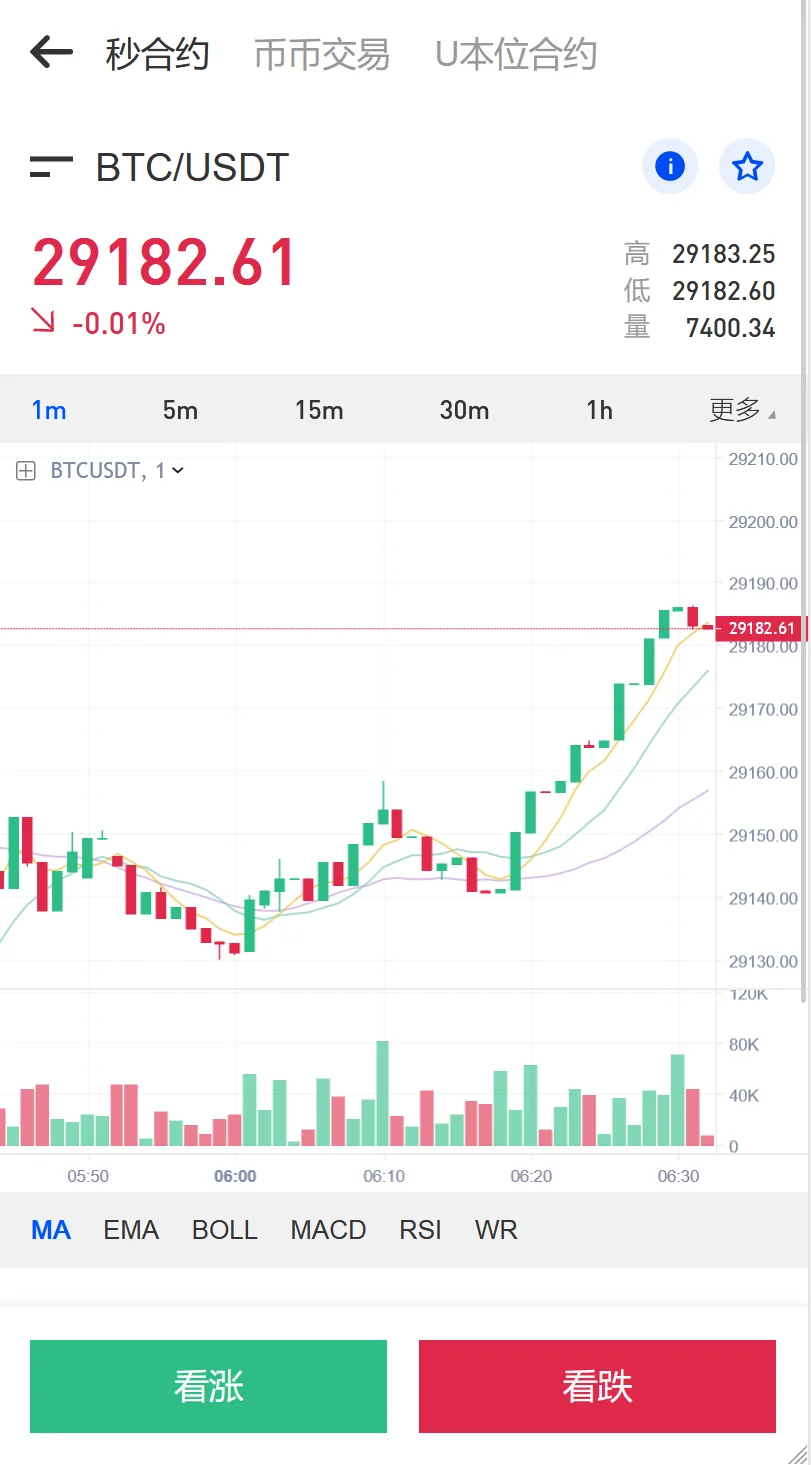The image size is (811, 1465).
Task: Enable the MACD indicator
Action: coord(328,1230)
